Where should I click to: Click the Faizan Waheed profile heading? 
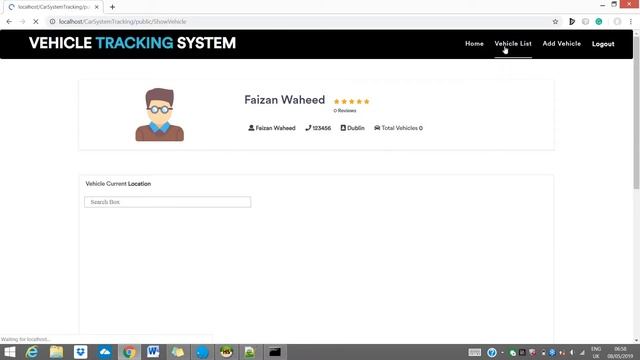click(284, 100)
